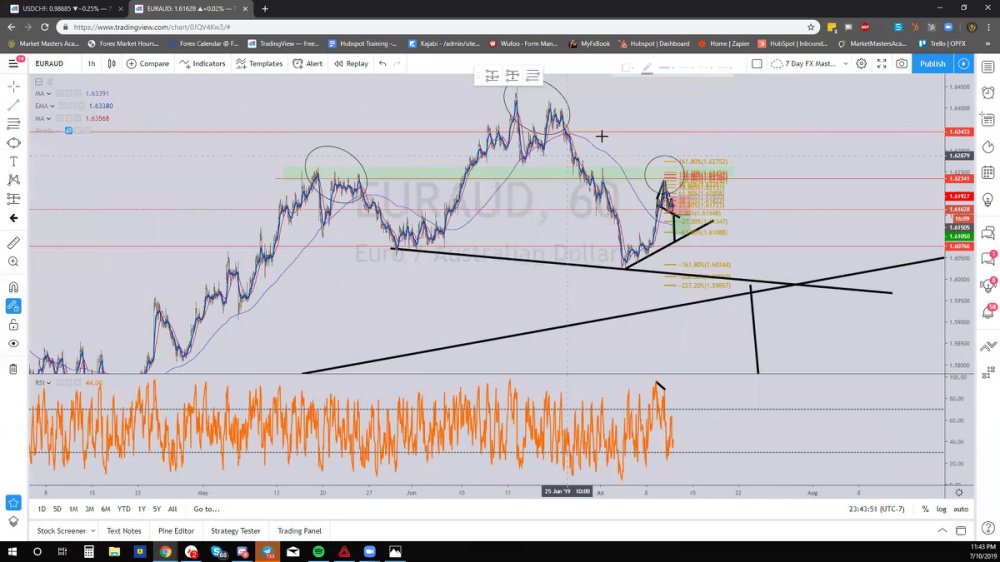Screen dimensions: 1000x562
Task: Click the Publish button
Action: tap(932, 63)
